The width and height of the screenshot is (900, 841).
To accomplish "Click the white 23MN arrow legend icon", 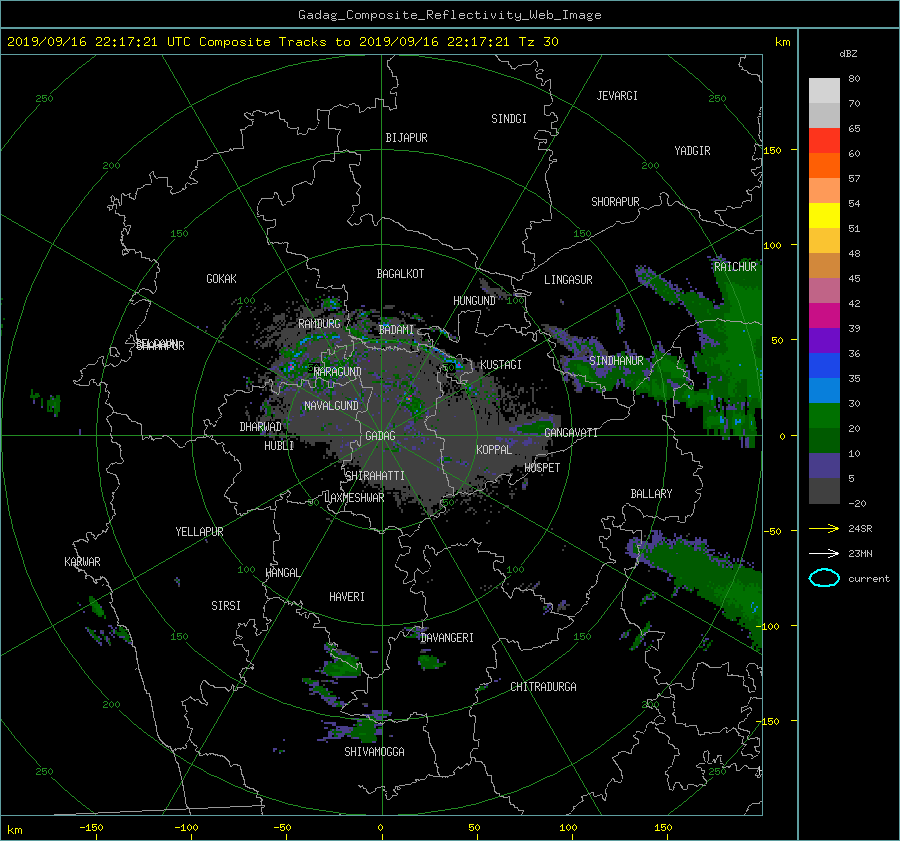I will tap(824, 553).
